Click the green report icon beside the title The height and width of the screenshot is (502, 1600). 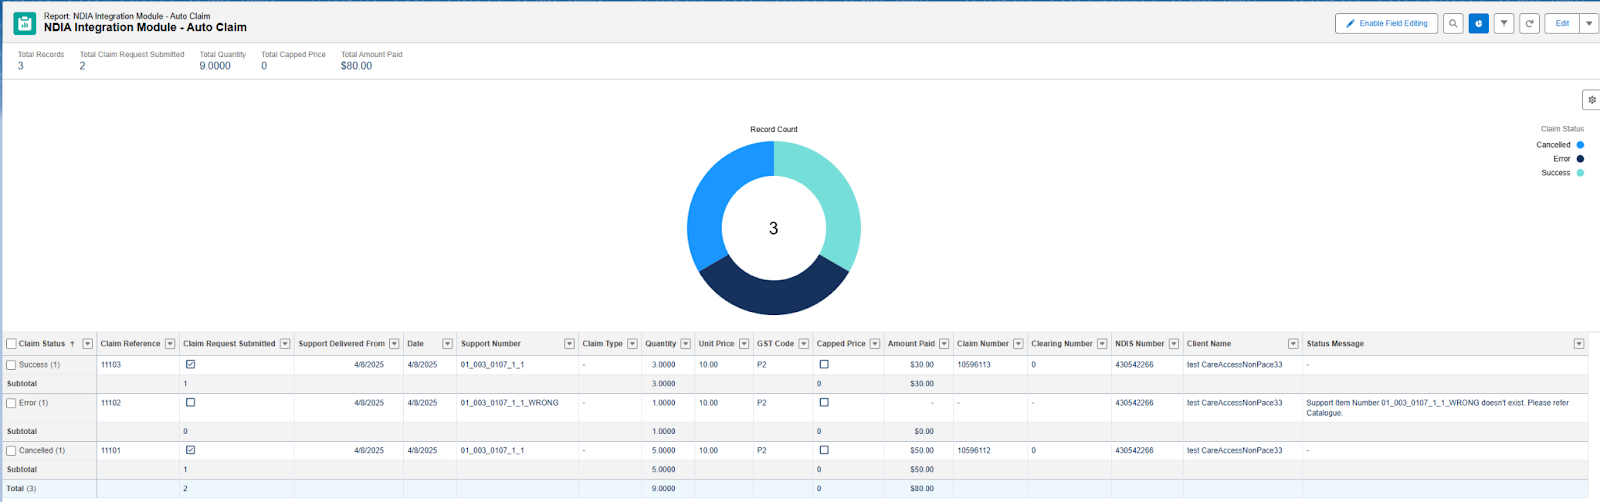(x=24, y=23)
